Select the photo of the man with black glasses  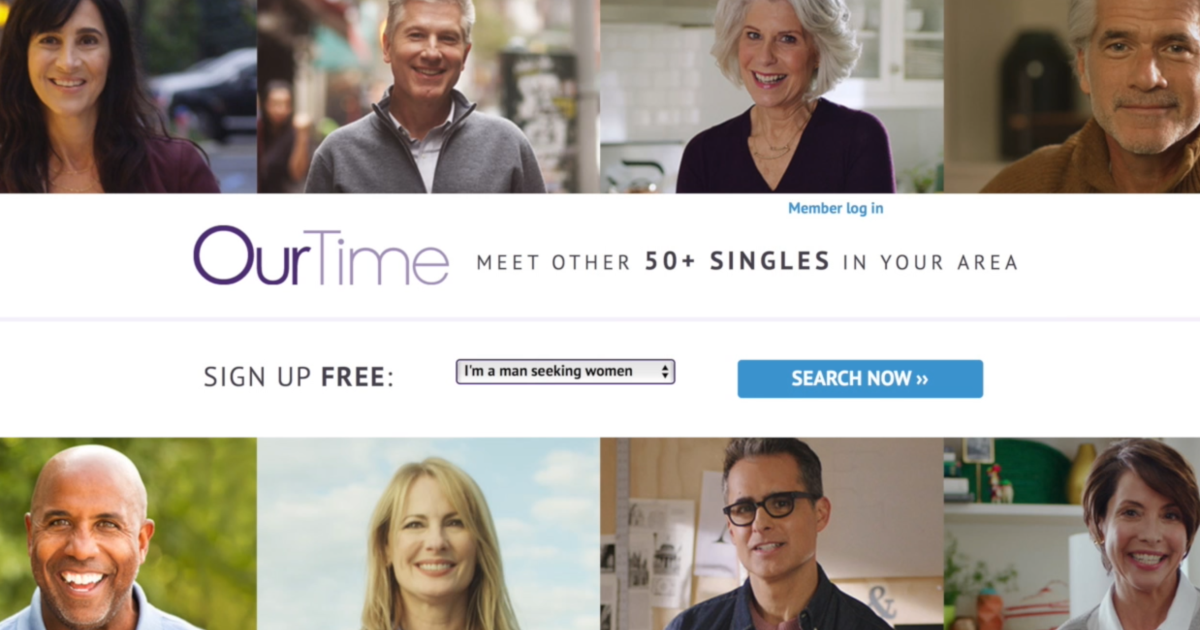[x=772, y=534]
